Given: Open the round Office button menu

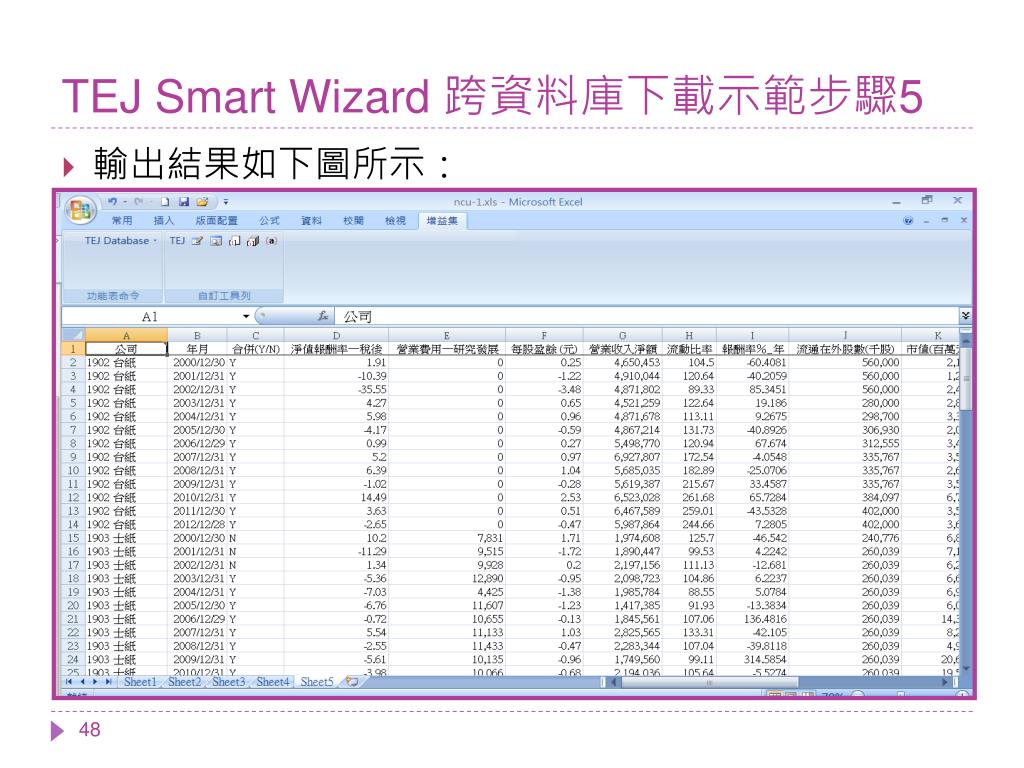Looking at the screenshot, I should [81, 210].
